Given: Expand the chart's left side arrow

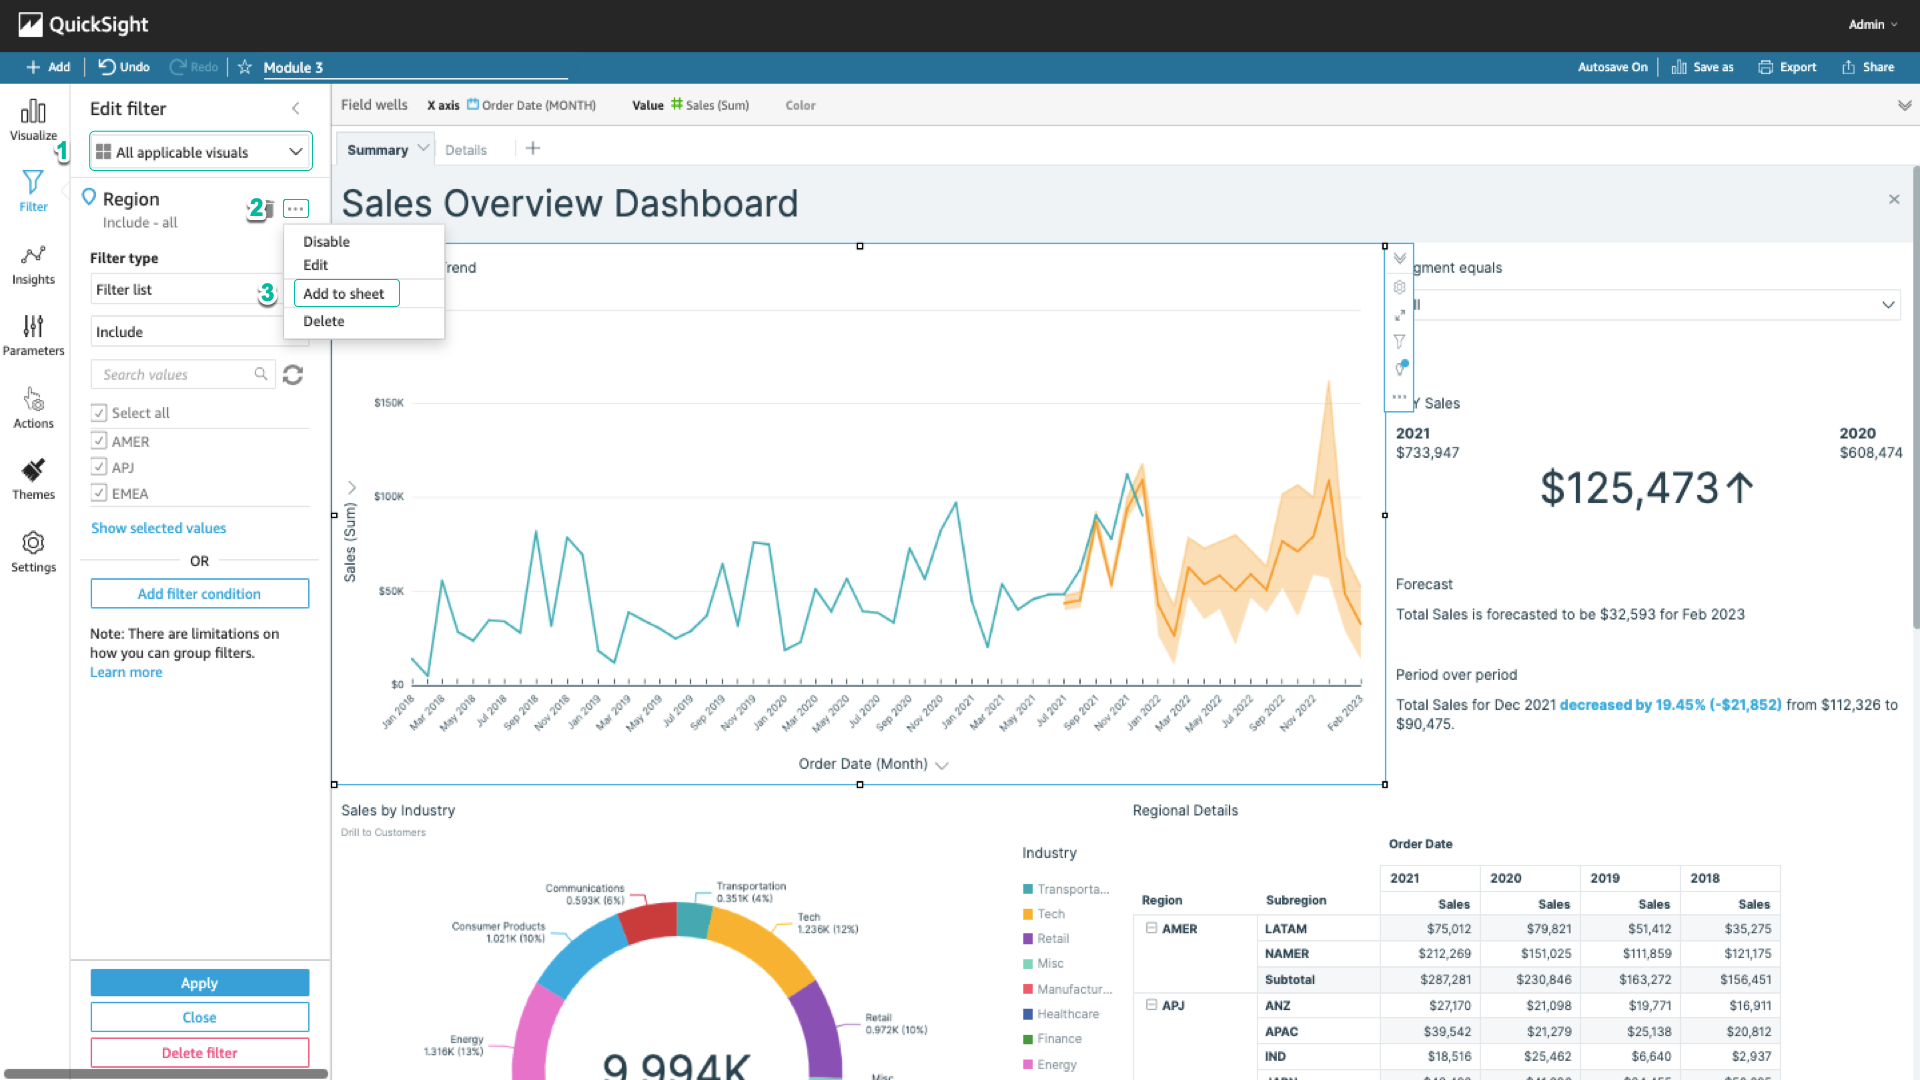Looking at the screenshot, I should point(352,488).
